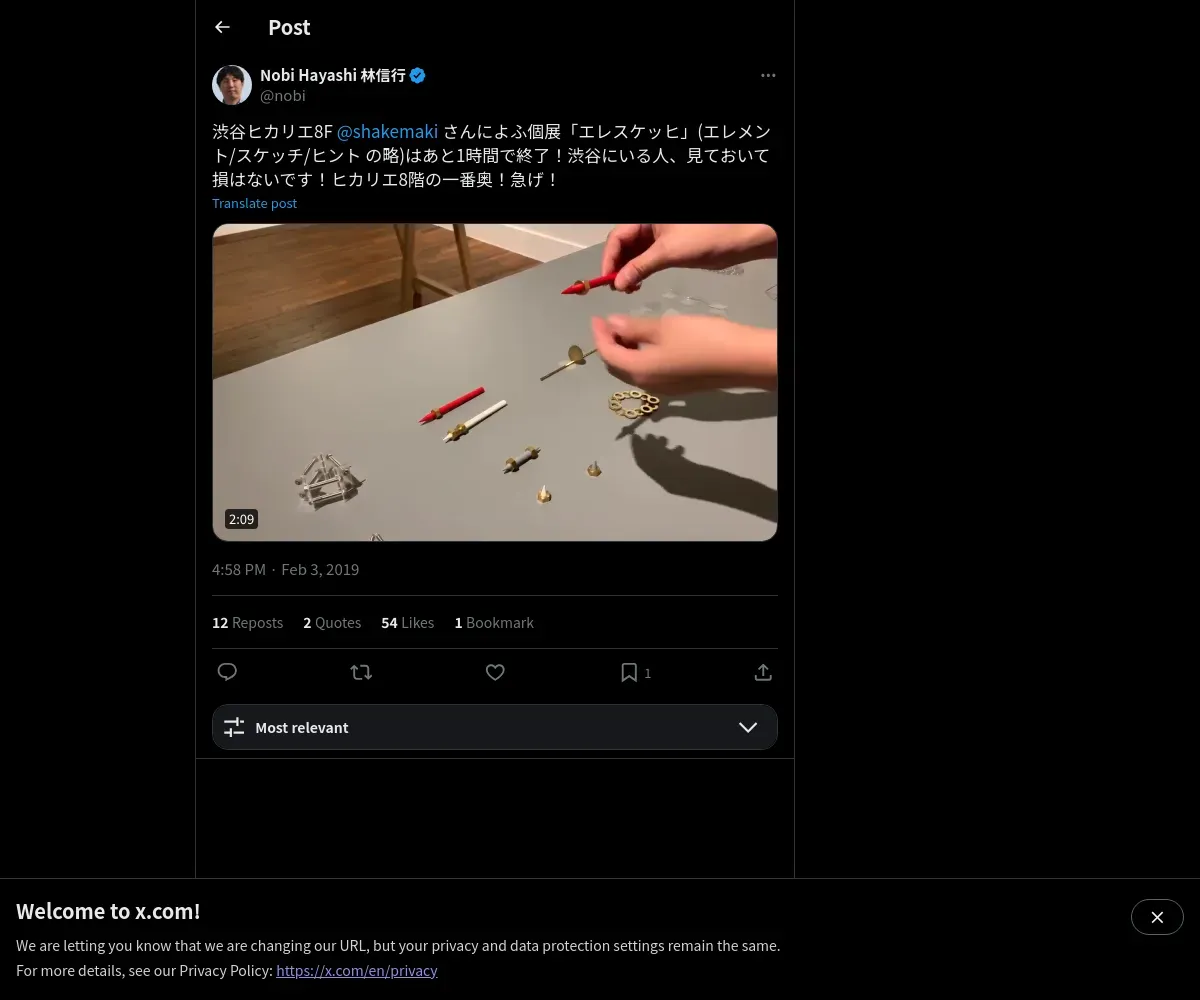The height and width of the screenshot is (1000, 1200).
Task: Click the repost arrows icon
Action: 361,672
